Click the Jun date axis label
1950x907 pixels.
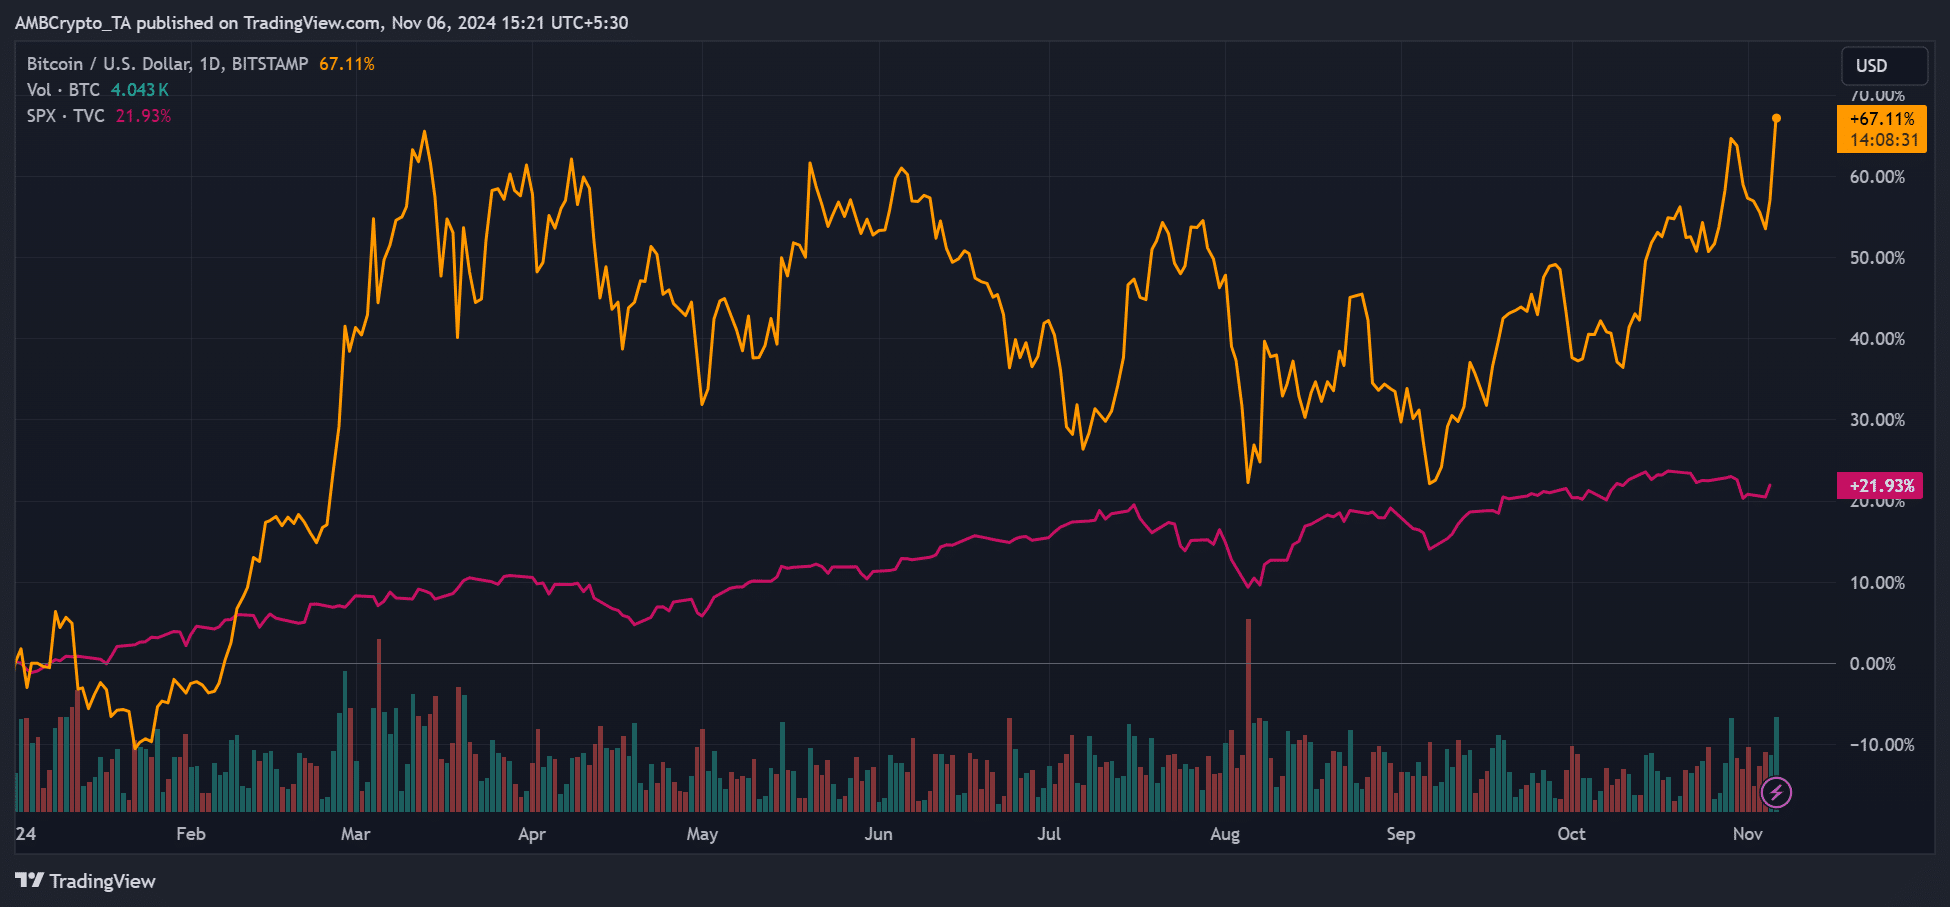[x=878, y=834]
